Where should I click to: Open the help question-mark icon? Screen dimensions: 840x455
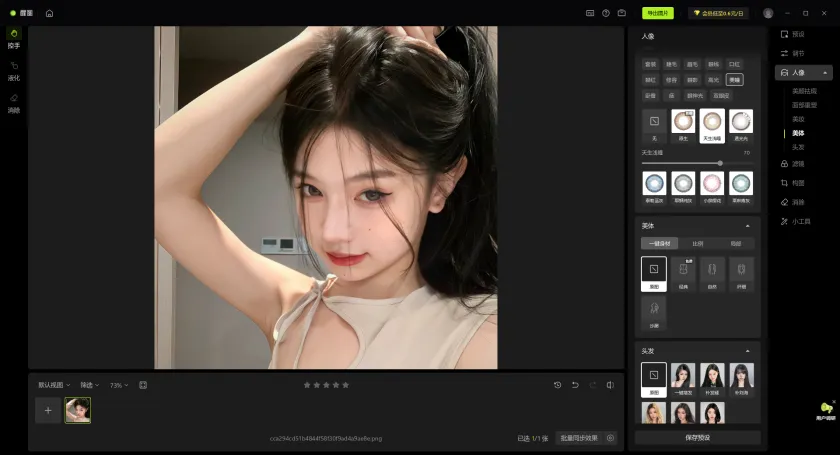[606, 13]
